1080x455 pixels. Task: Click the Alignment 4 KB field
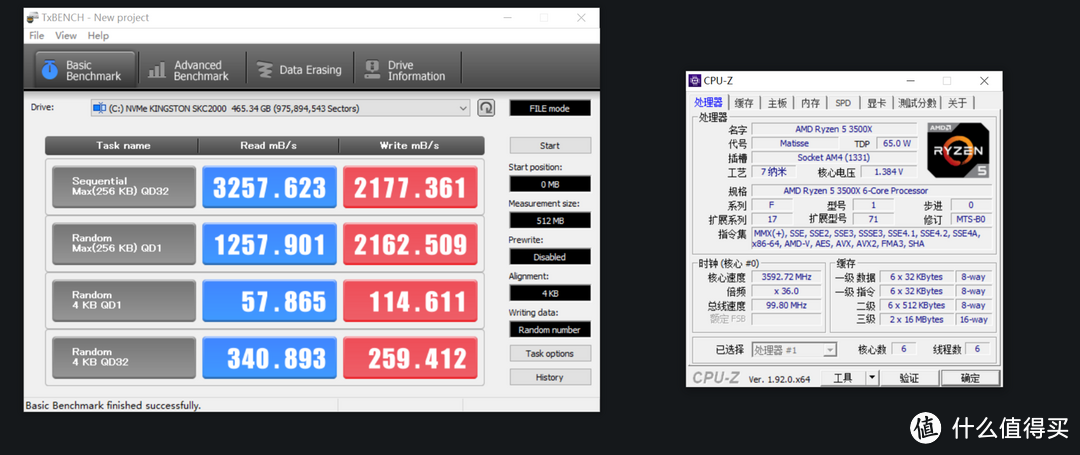(x=550, y=293)
